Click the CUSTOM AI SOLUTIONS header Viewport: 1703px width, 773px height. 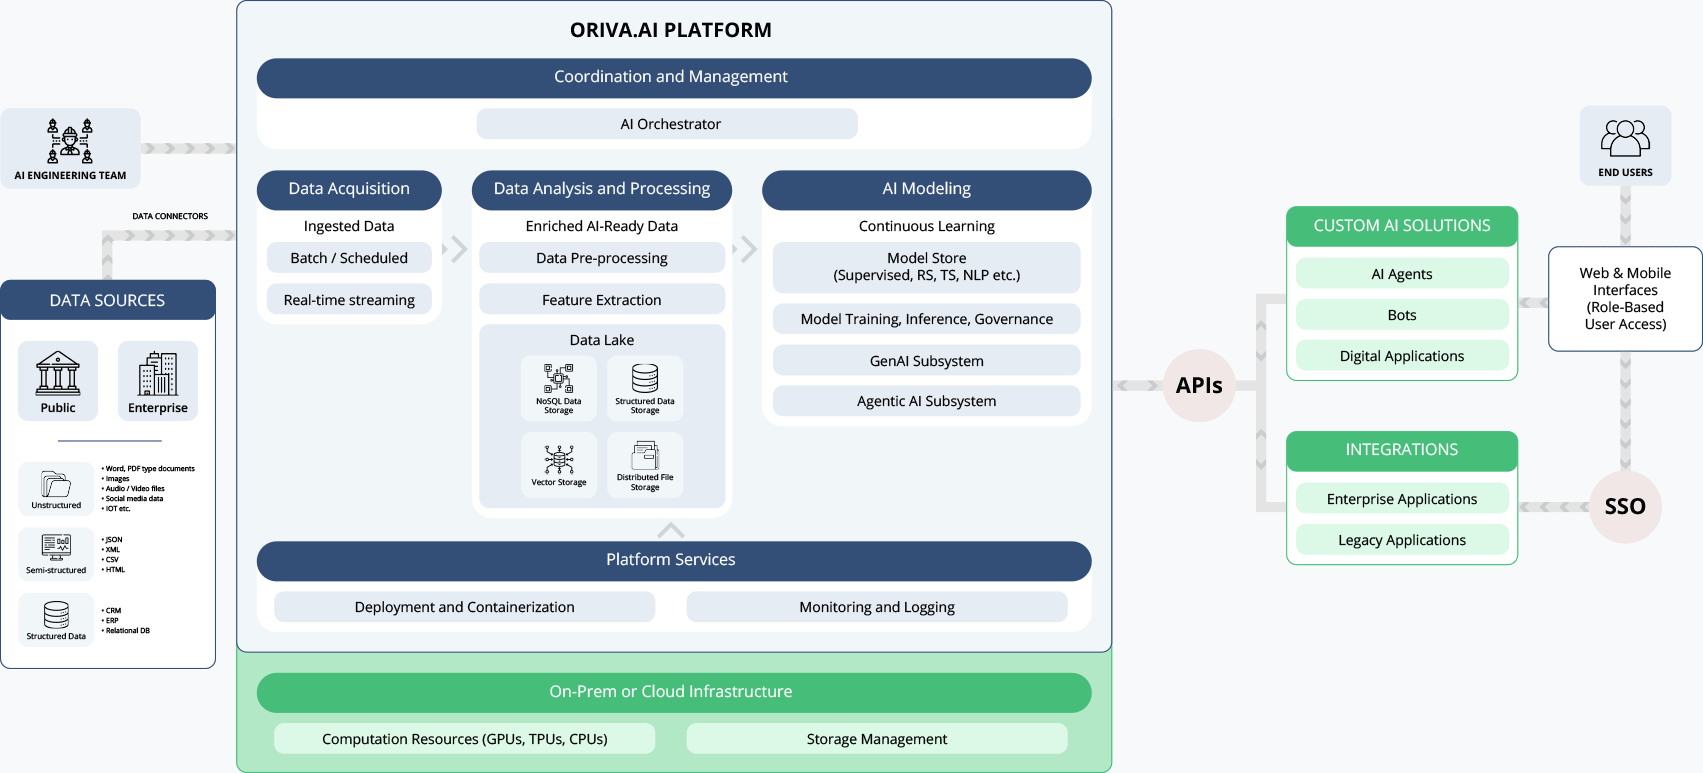tap(1402, 226)
